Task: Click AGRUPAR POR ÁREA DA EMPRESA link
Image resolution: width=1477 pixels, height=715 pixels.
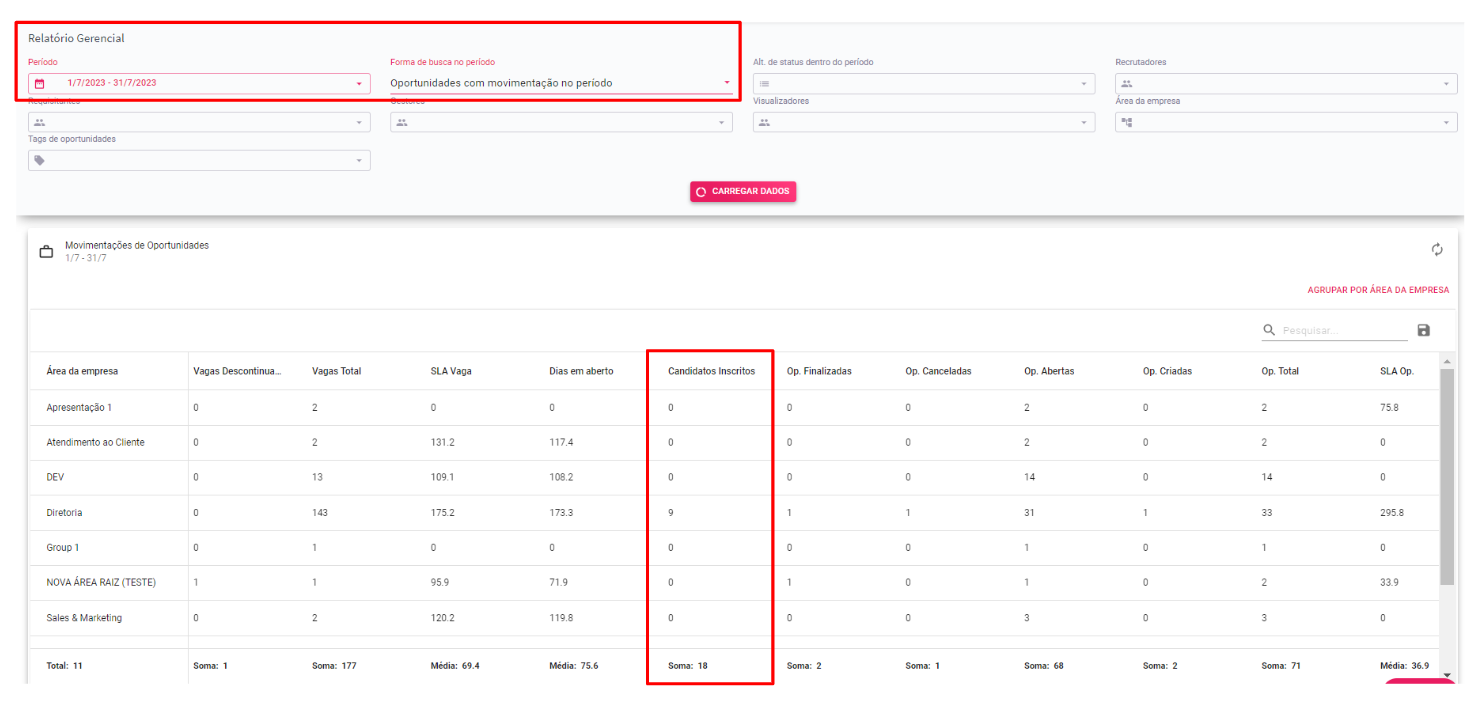Action: 1377,290
